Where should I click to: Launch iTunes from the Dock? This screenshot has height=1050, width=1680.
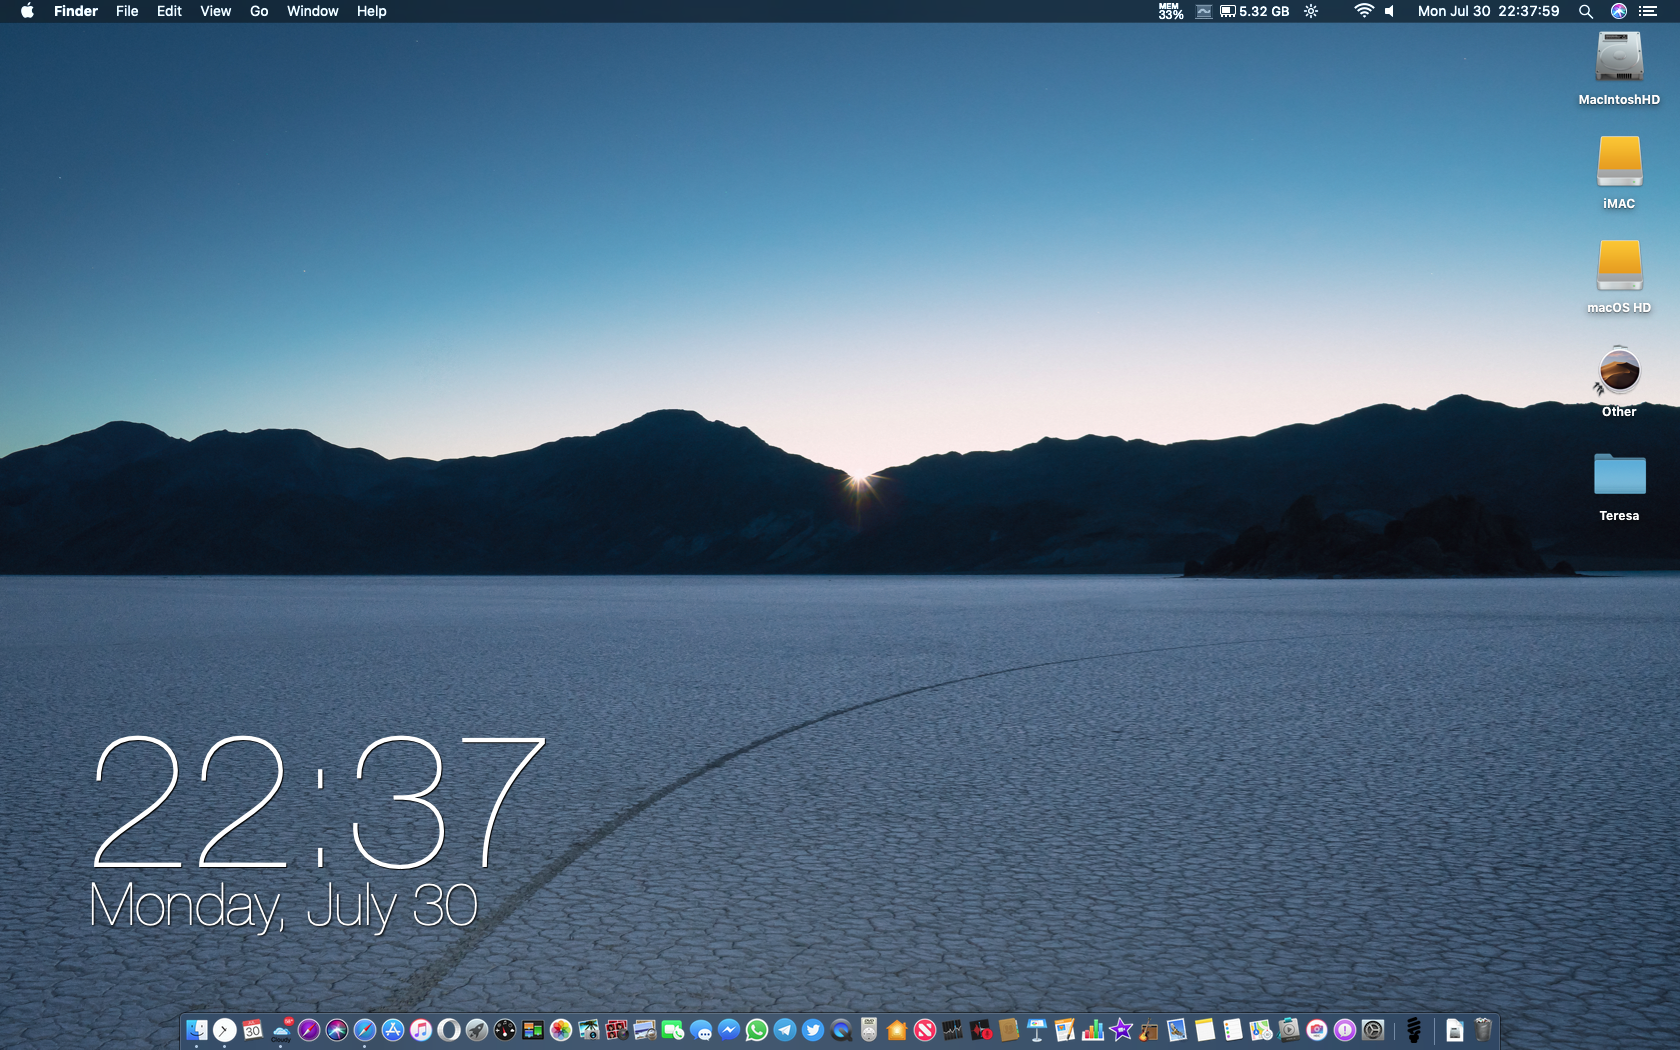(x=421, y=1030)
